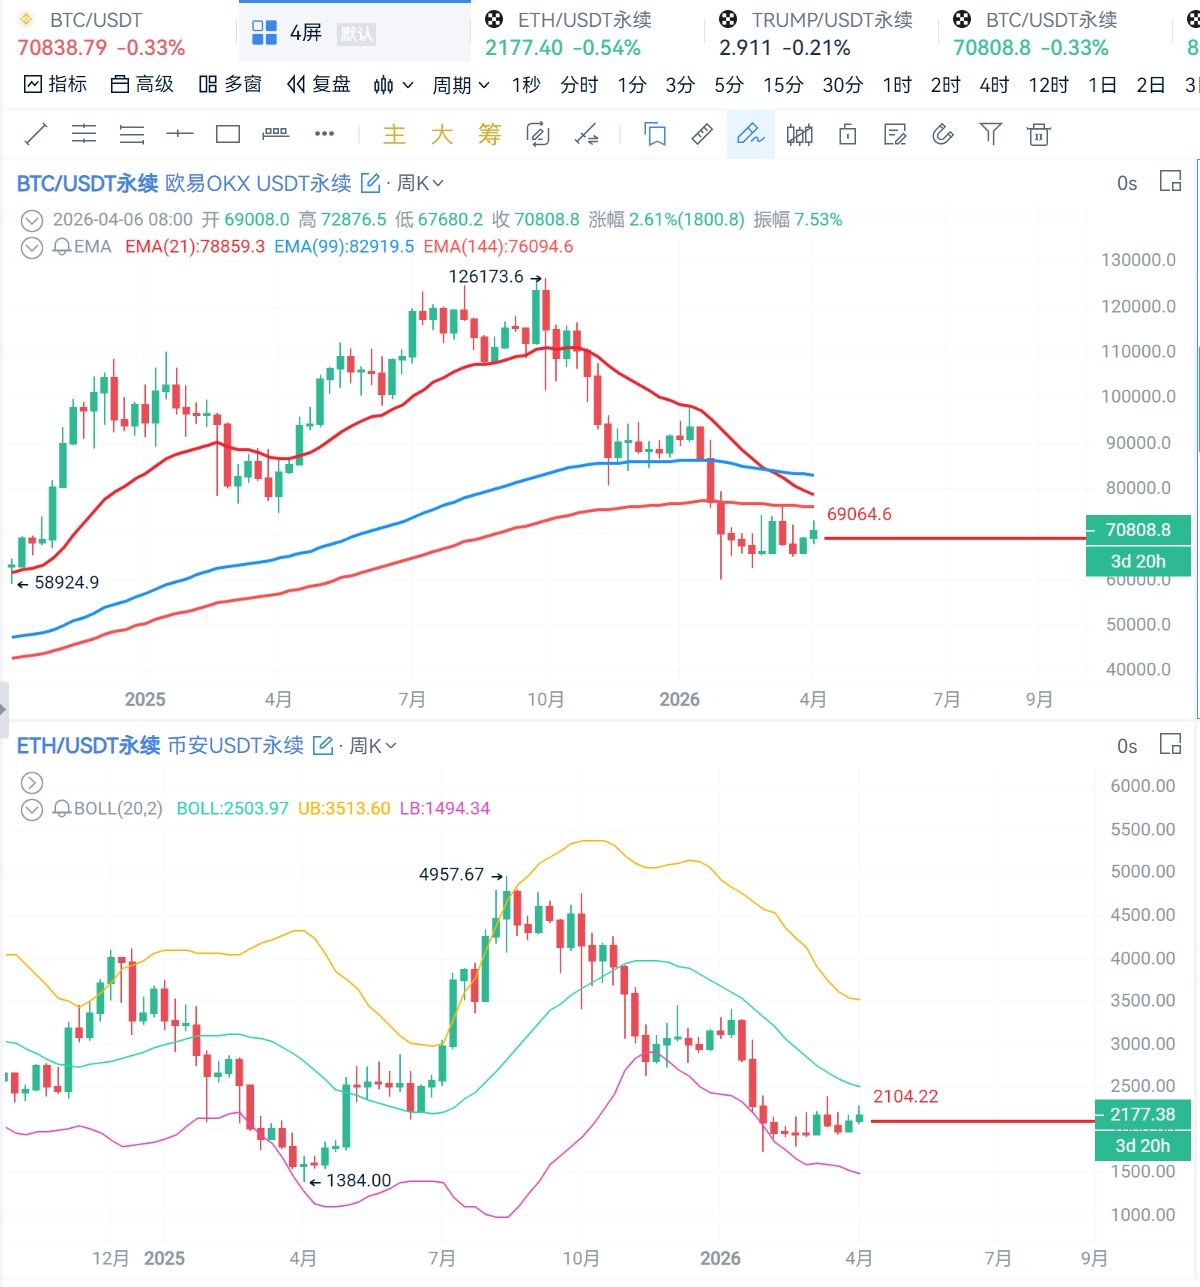Click the bookmark copy icon
Viewport: 1200px width, 1287px height.
pos(655,134)
